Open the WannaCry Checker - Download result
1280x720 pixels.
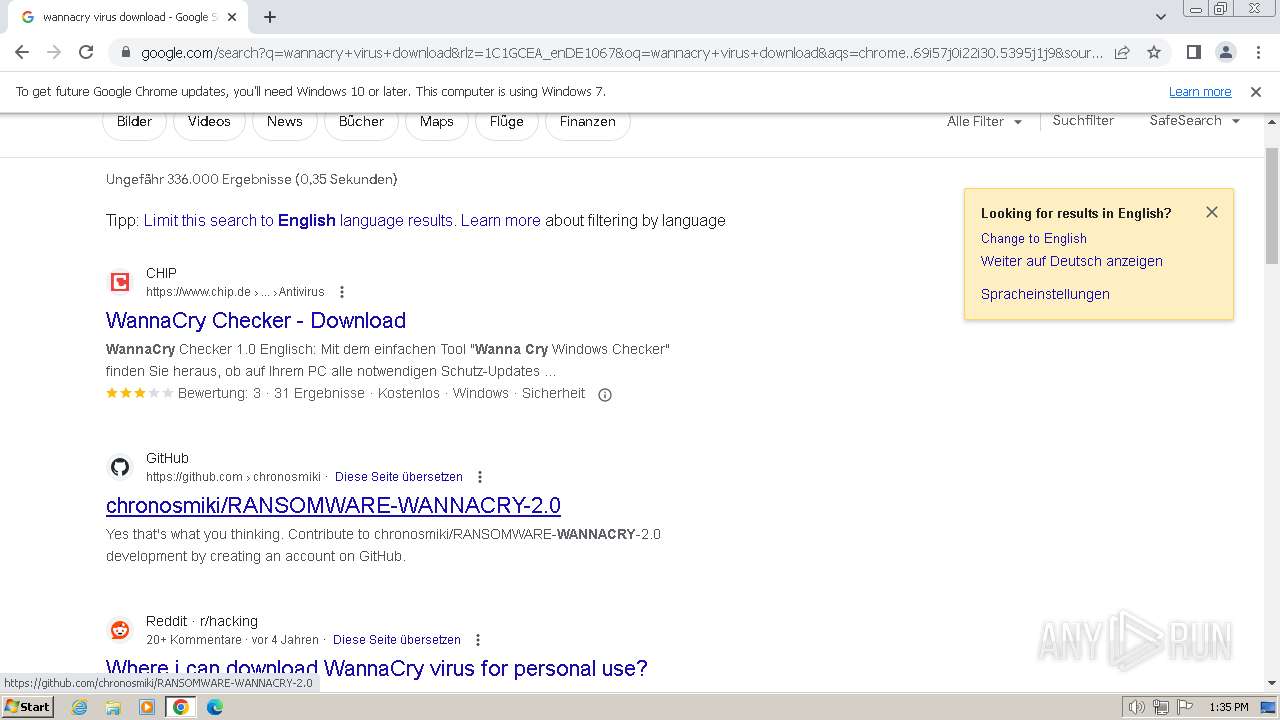(x=256, y=320)
